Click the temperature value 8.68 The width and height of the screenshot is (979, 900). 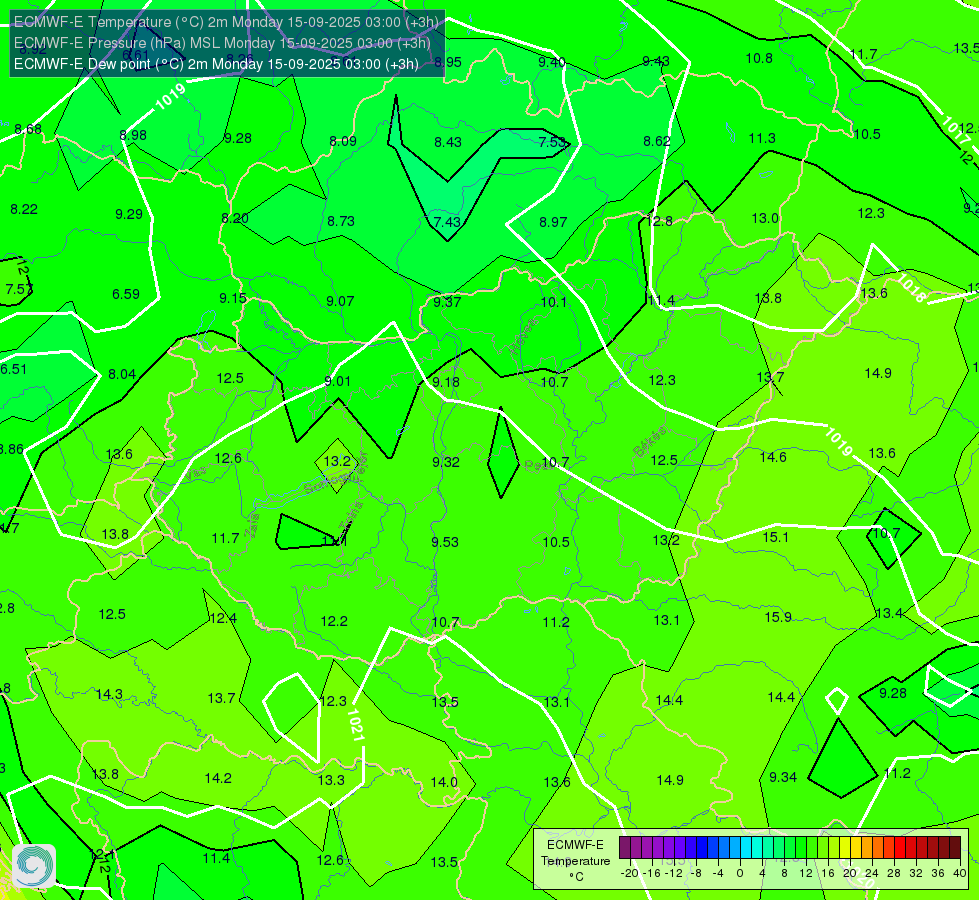(x=28, y=129)
